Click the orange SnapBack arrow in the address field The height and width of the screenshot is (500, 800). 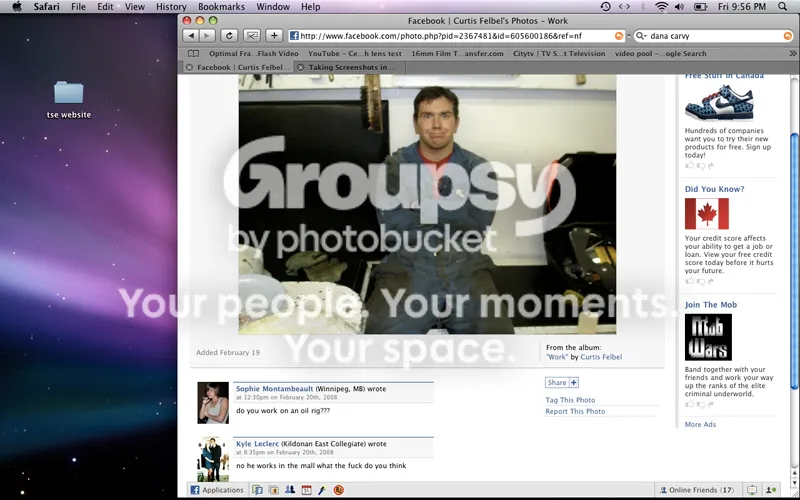[619, 36]
